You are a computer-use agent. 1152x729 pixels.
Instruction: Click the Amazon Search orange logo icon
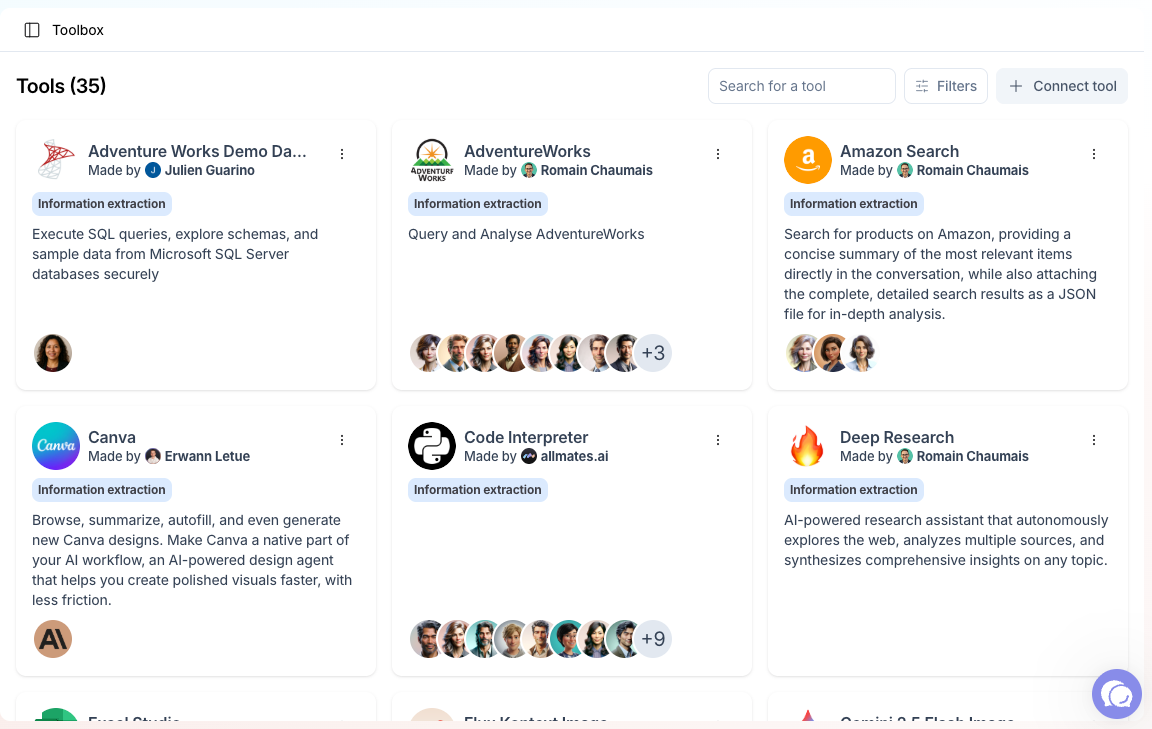tap(807, 160)
